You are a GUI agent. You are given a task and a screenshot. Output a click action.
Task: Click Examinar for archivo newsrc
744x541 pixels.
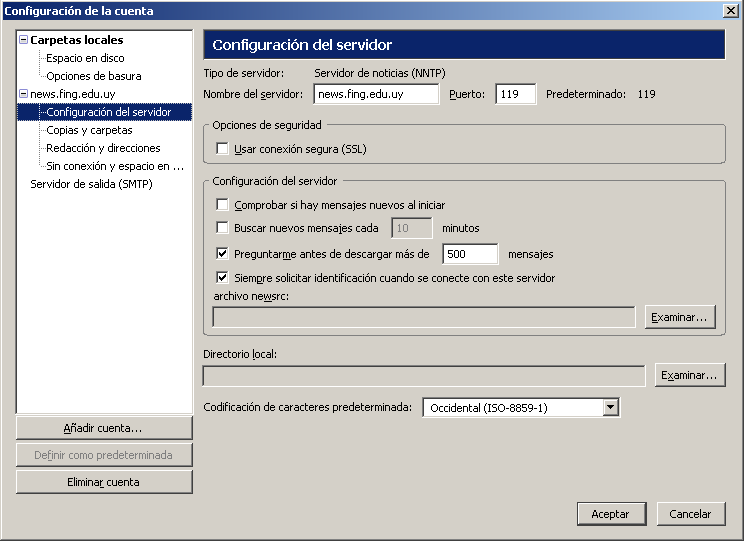click(x=680, y=317)
